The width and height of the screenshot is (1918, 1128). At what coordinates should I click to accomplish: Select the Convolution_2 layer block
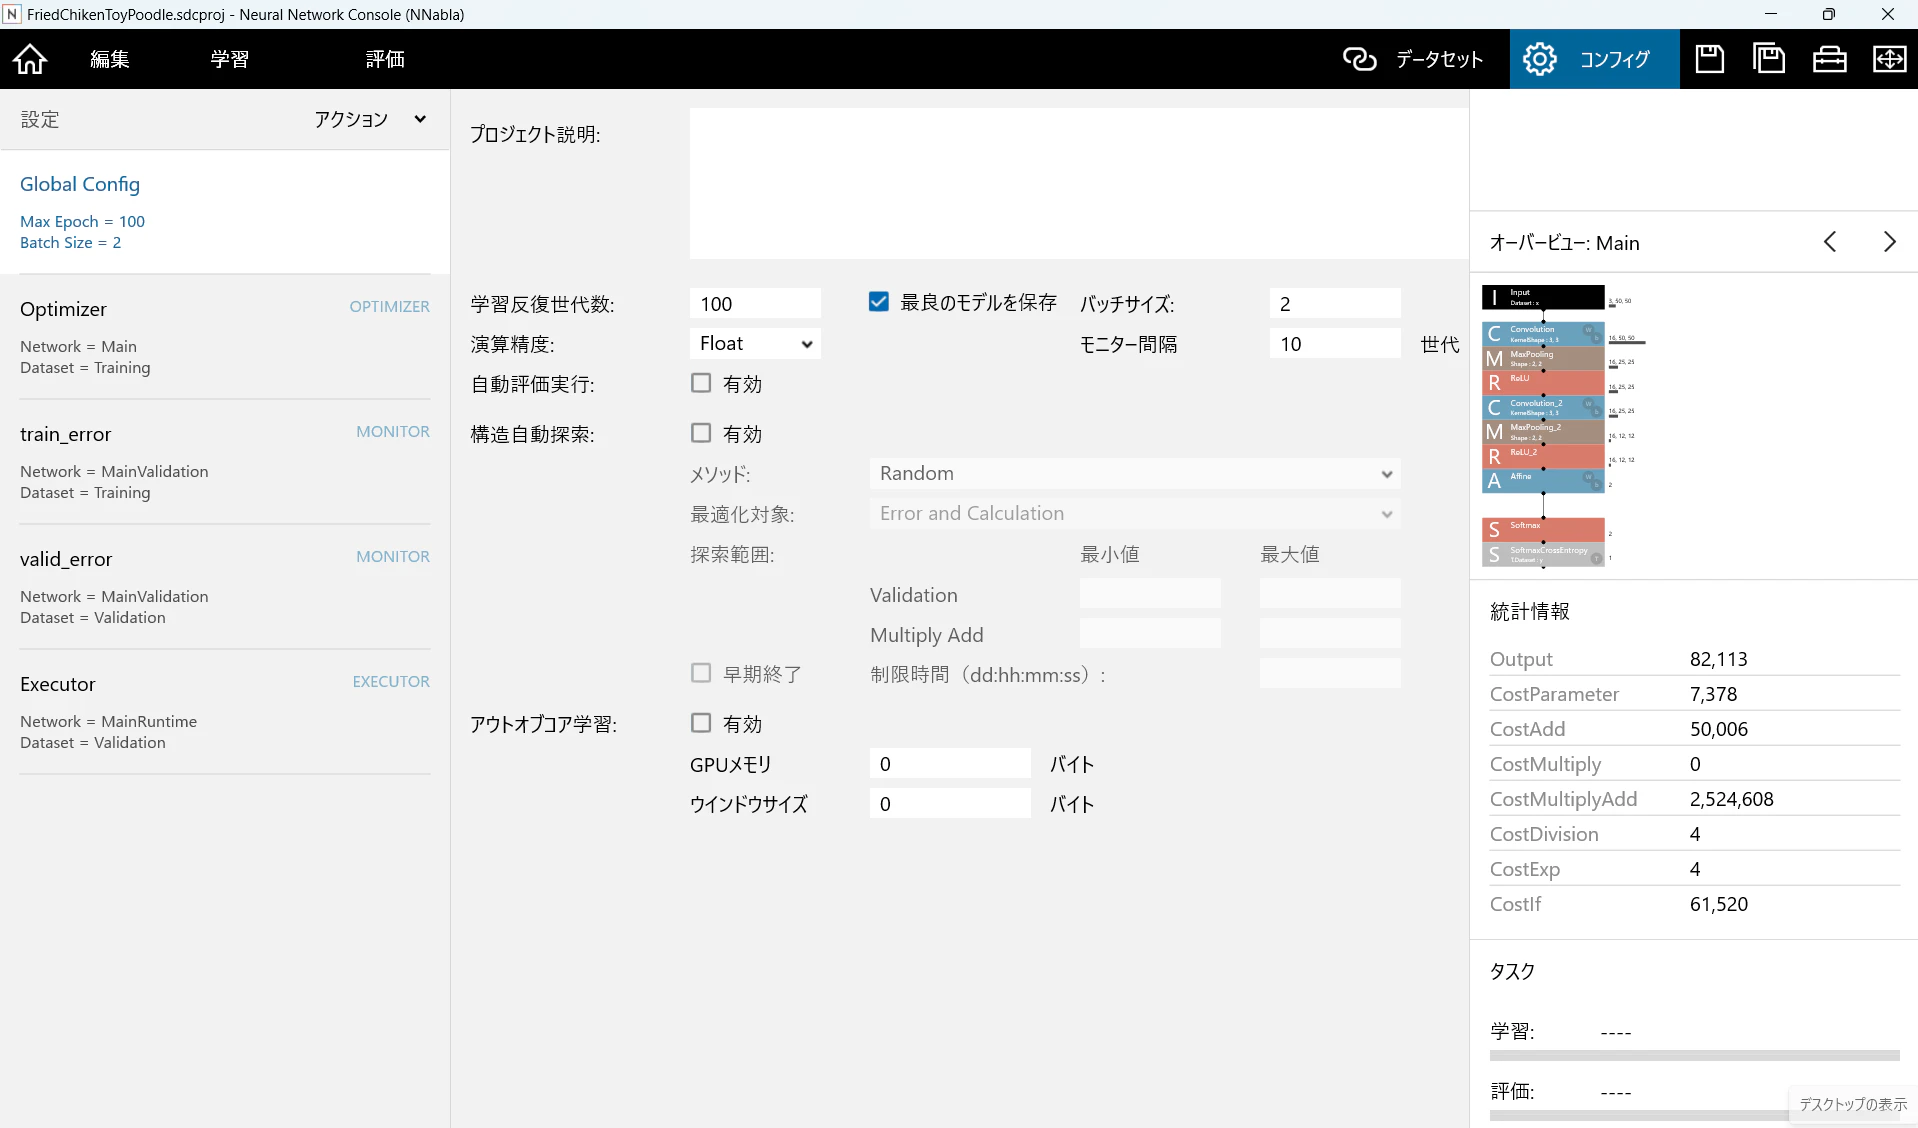pos(1543,407)
